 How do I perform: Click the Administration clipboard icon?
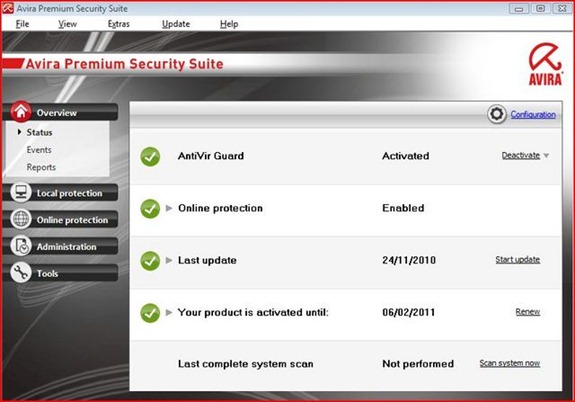pyautogui.click(x=21, y=246)
